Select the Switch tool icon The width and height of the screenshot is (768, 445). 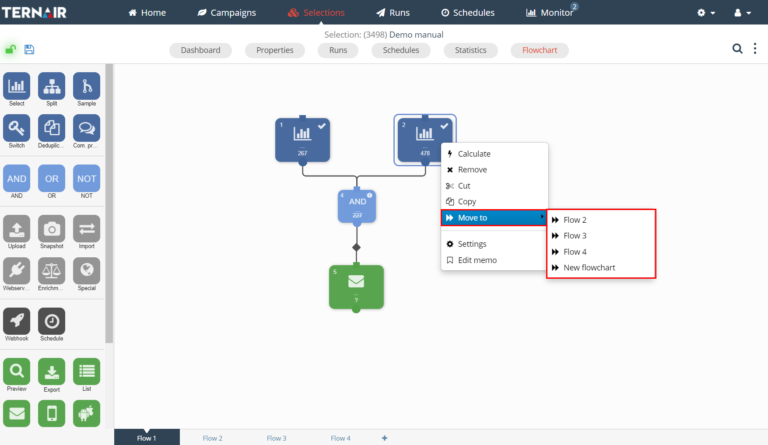(x=17, y=128)
